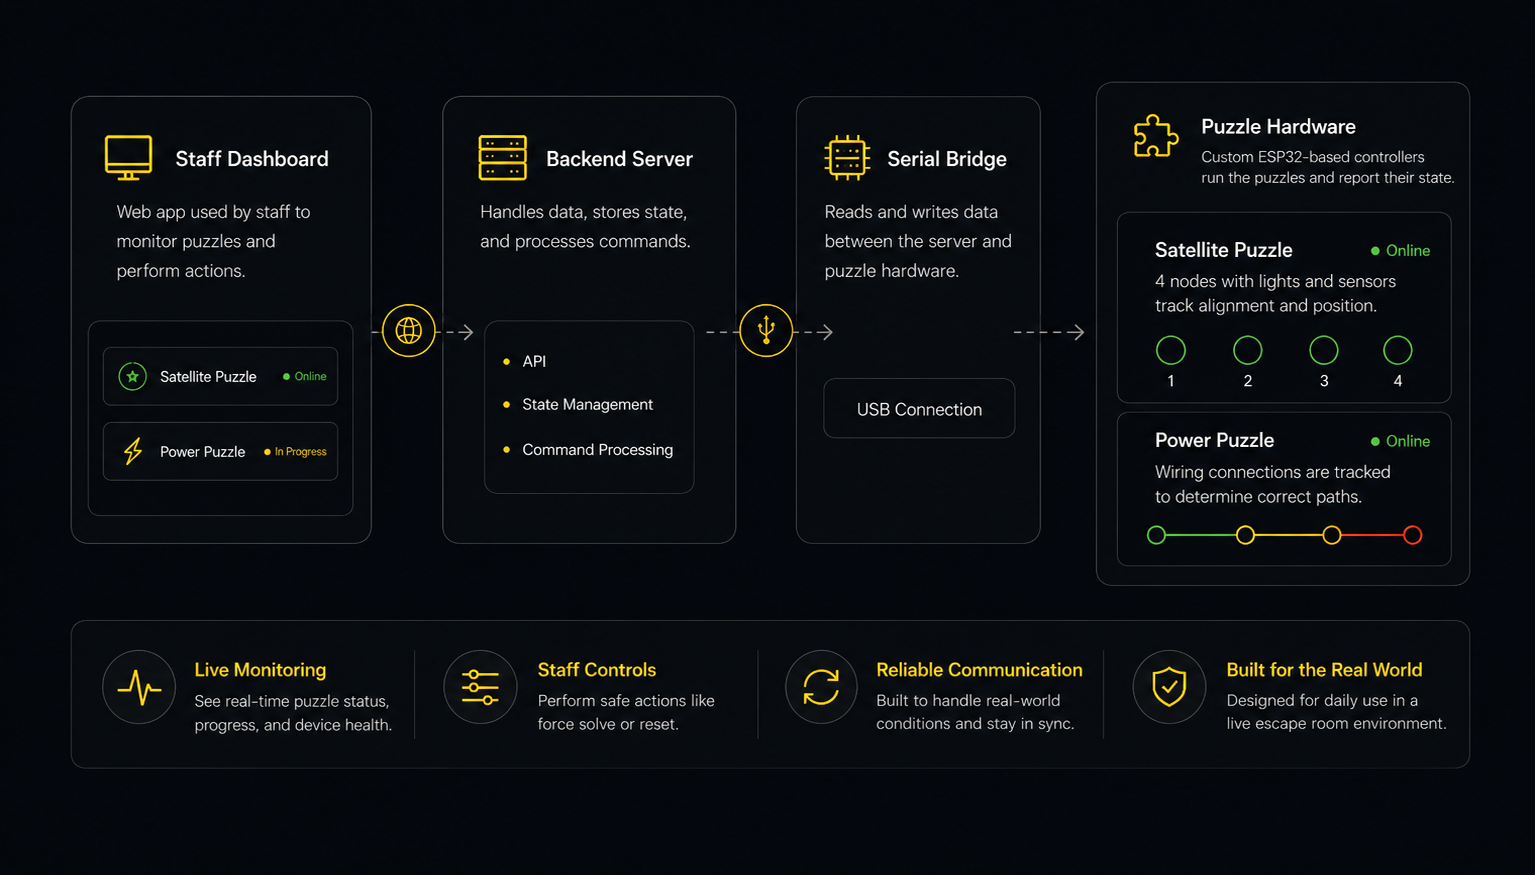Viewport: 1535px width, 875px height.
Task: Select Satellite Puzzle node 3 circle
Action: point(1324,350)
